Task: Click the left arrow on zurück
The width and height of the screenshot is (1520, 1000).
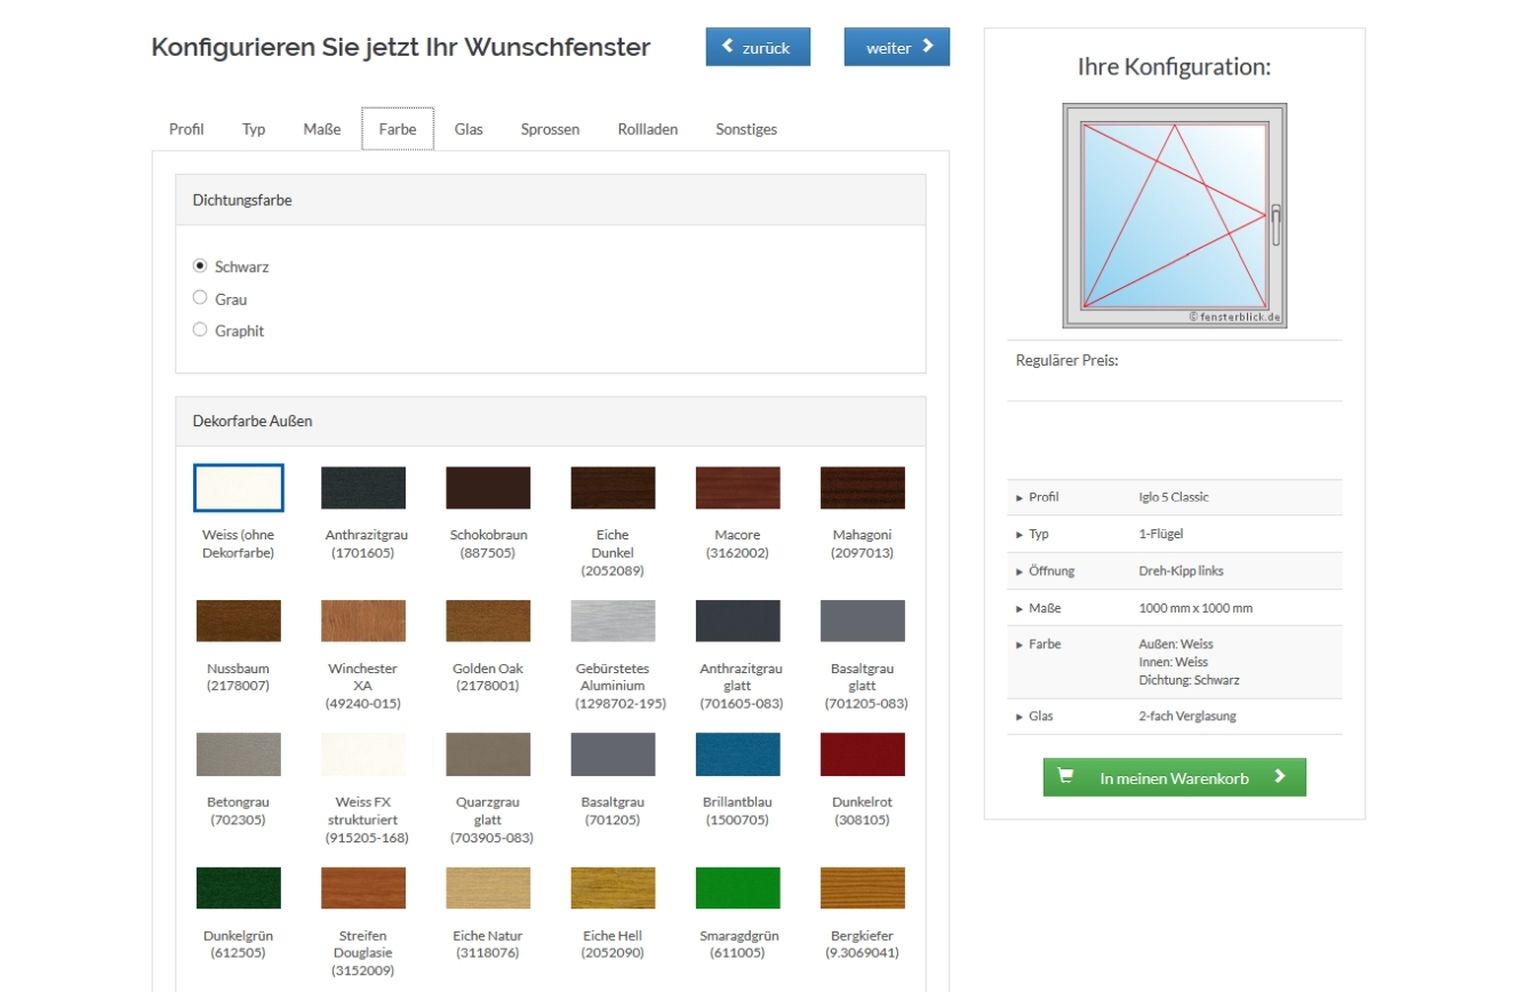Action: [x=727, y=46]
